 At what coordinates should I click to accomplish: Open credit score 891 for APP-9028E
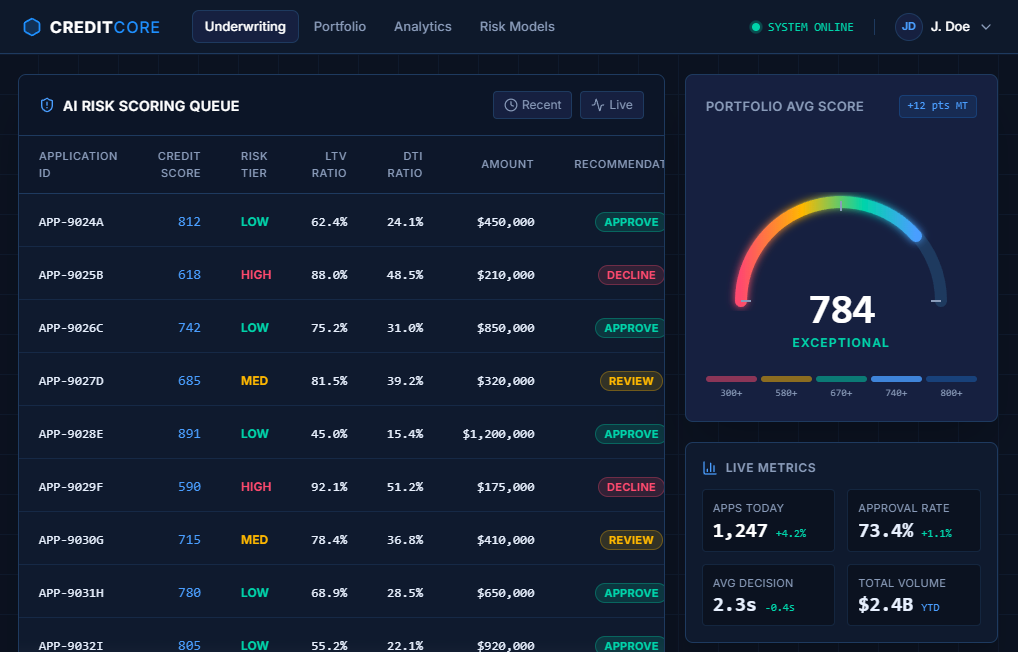(189, 433)
